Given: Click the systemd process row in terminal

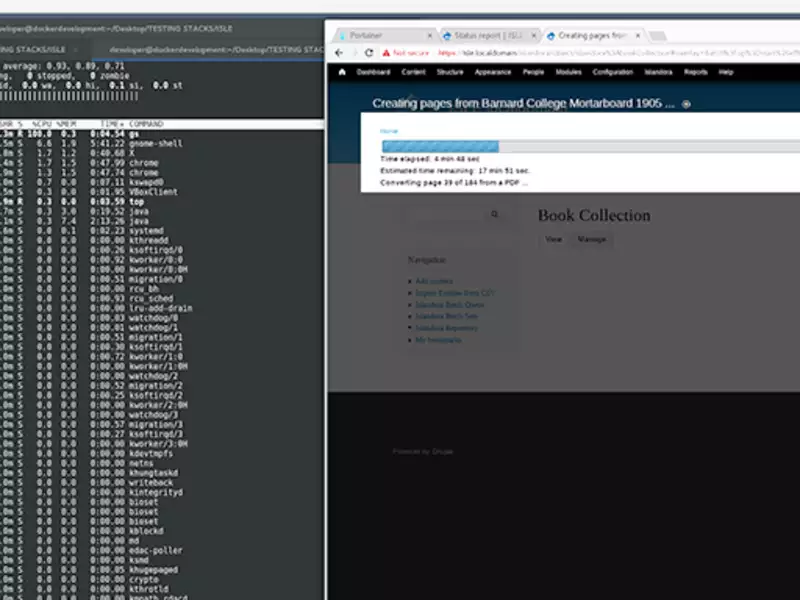Looking at the screenshot, I should point(162,231).
